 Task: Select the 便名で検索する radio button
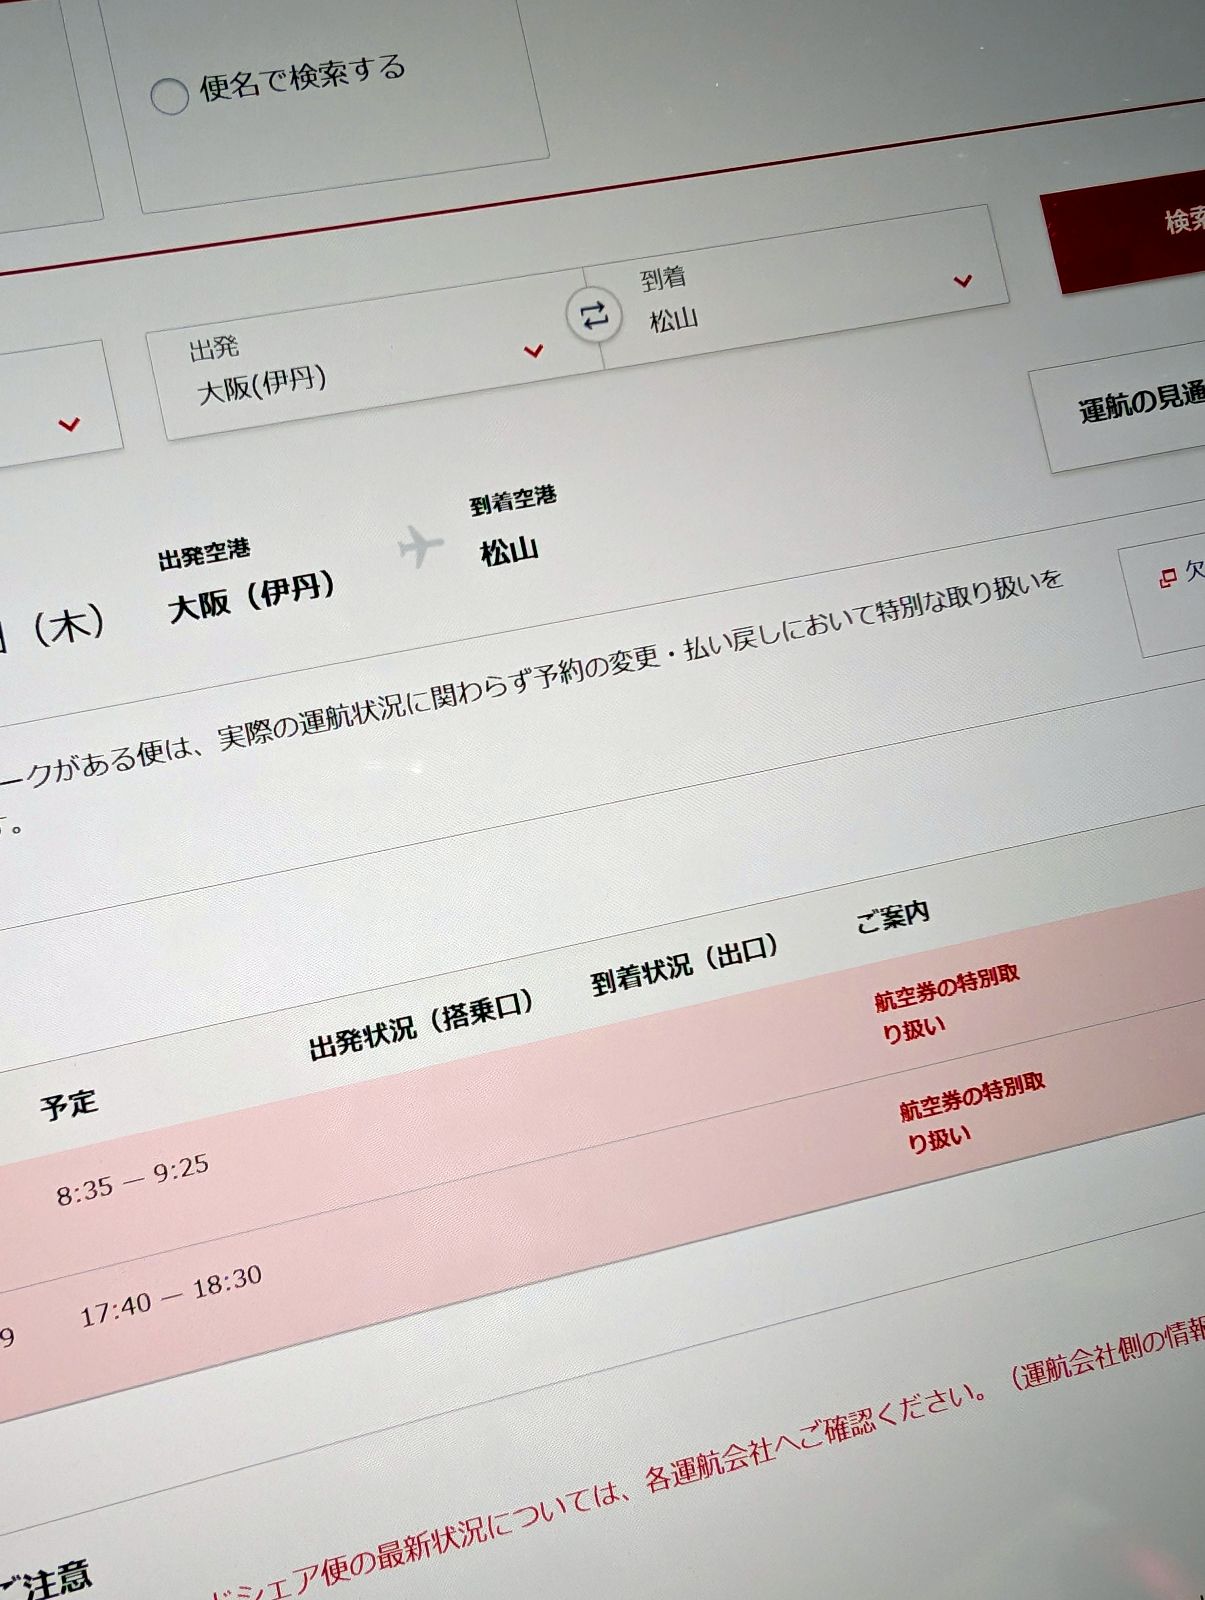(169, 97)
